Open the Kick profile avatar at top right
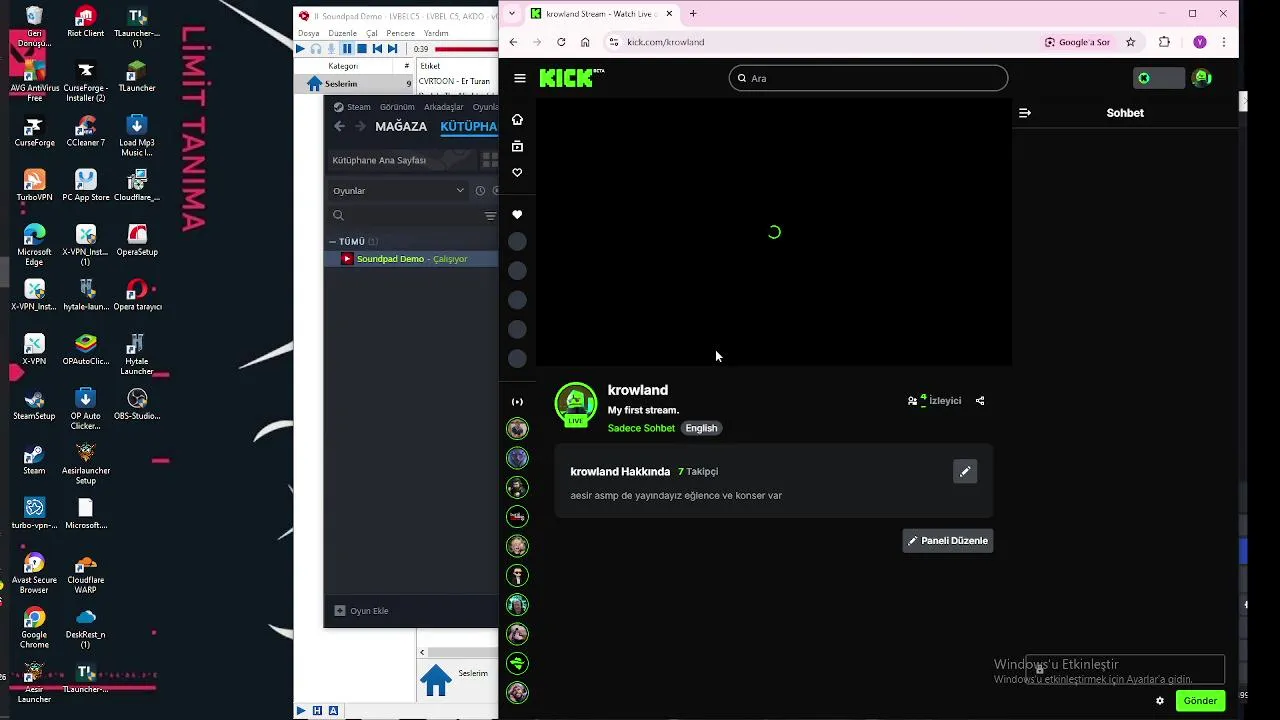 pos(1203,78)
